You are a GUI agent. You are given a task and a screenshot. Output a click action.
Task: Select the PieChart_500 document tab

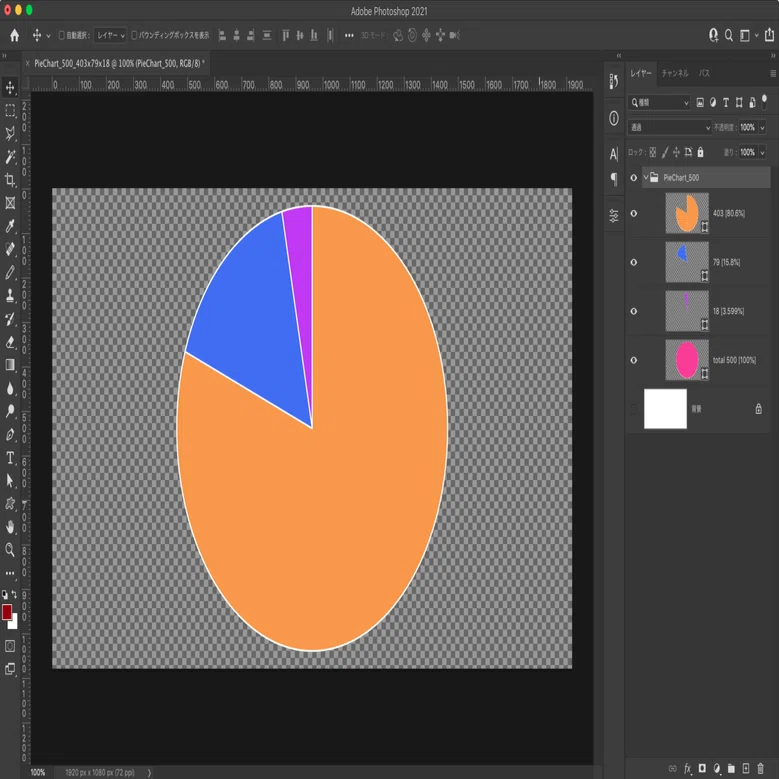(x=119, y=64)
